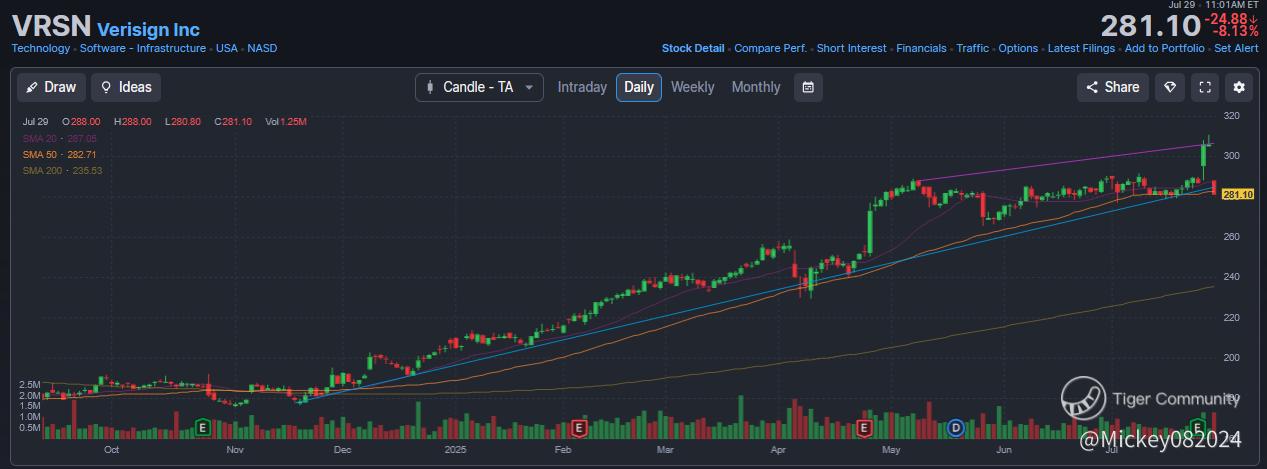Open the Ideas lightbulb button
The image size is (1267, 469).
click(x=126, y=87)
